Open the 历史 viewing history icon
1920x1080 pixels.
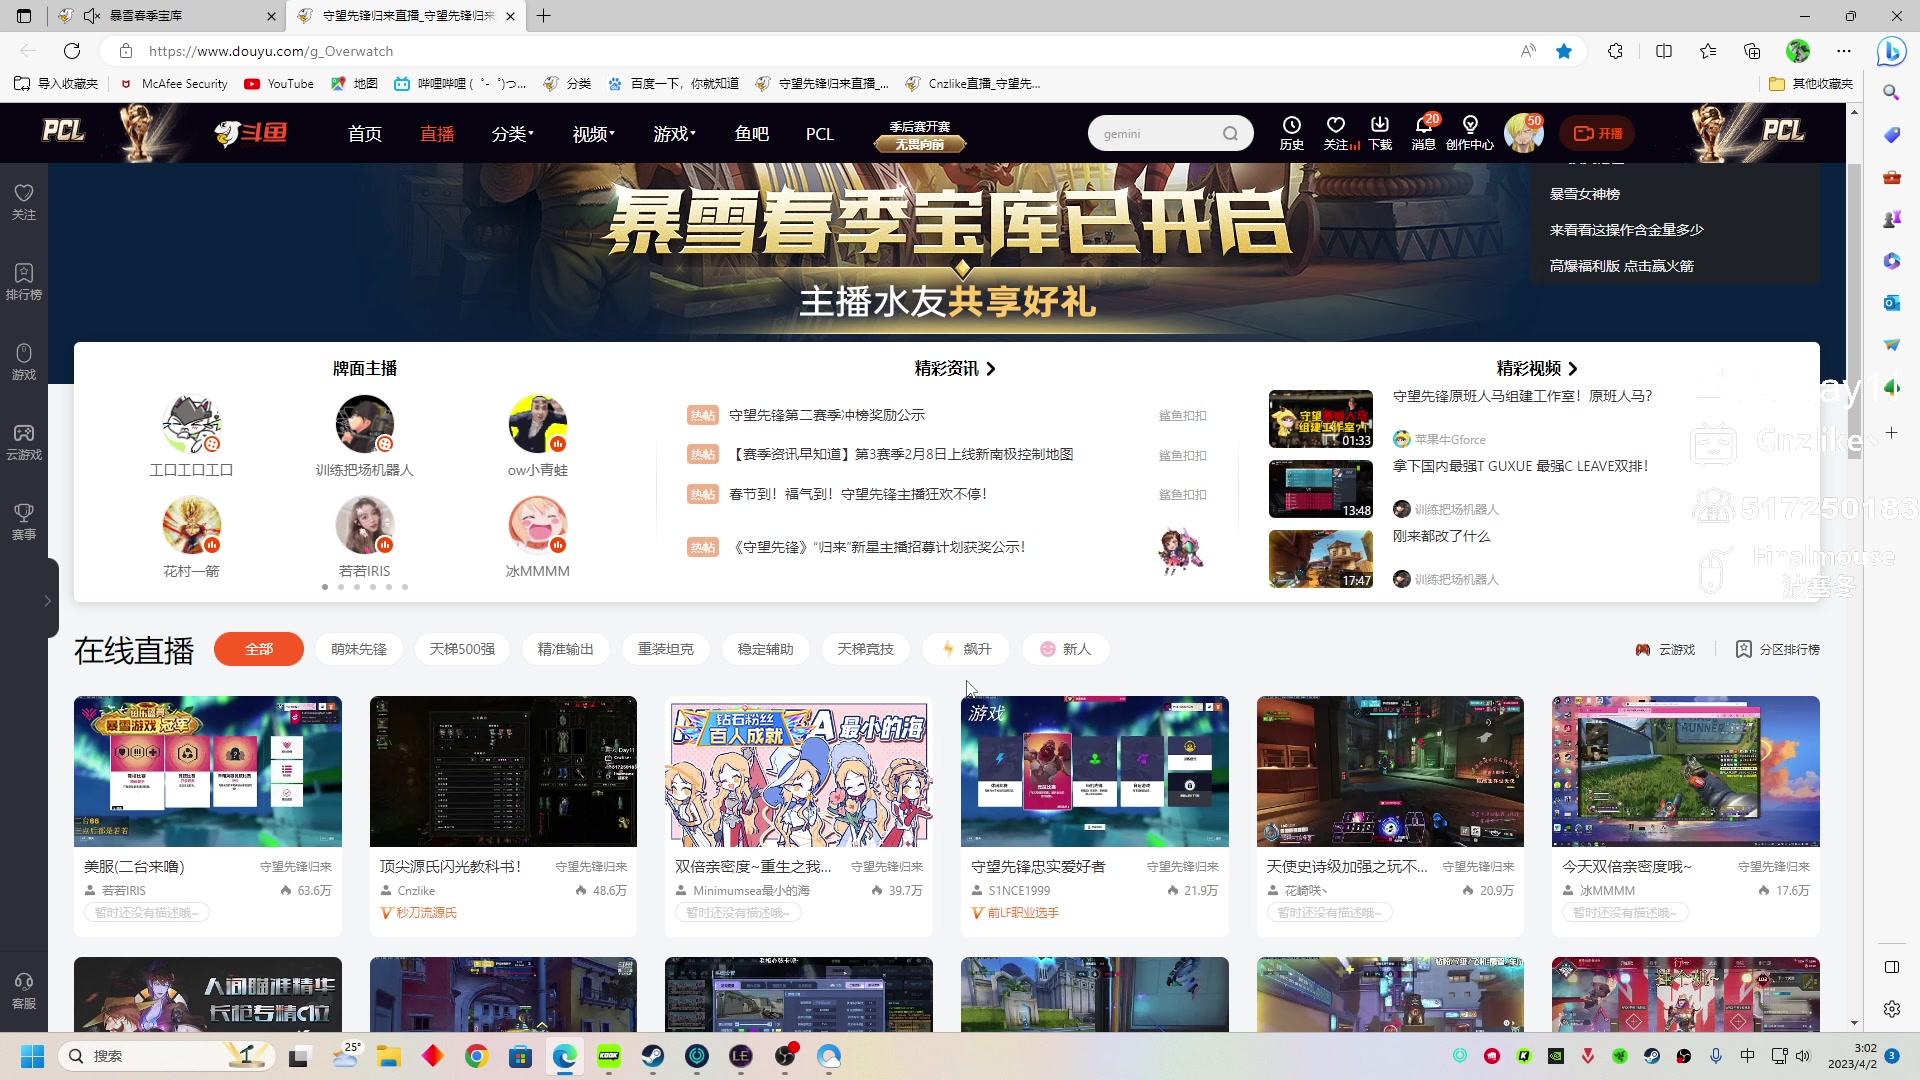coord(1292,133)
